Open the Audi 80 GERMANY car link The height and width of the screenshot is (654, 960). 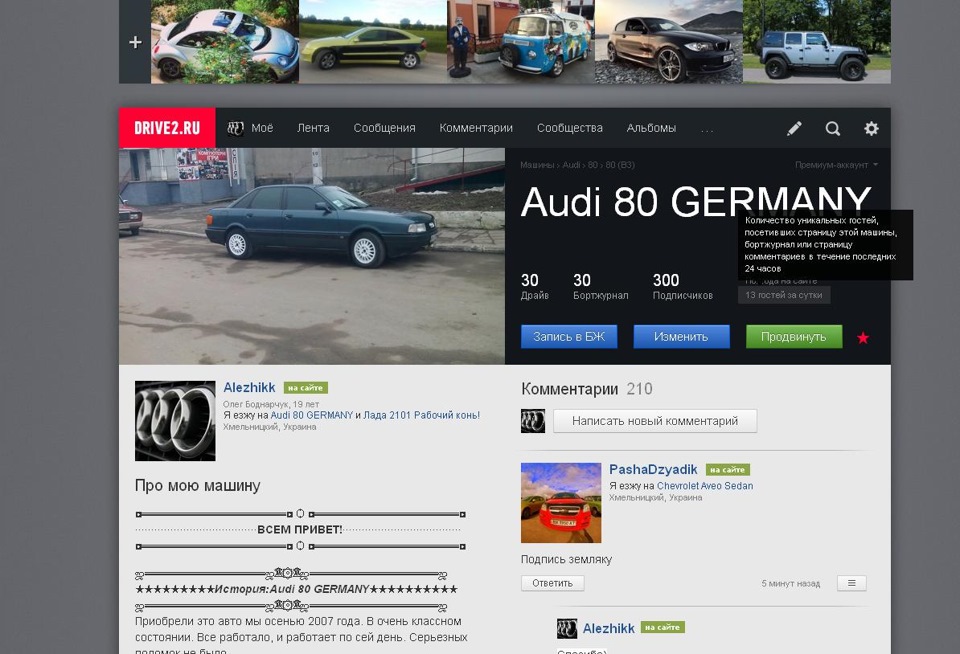pyautogui.click(x=312, y=415)
